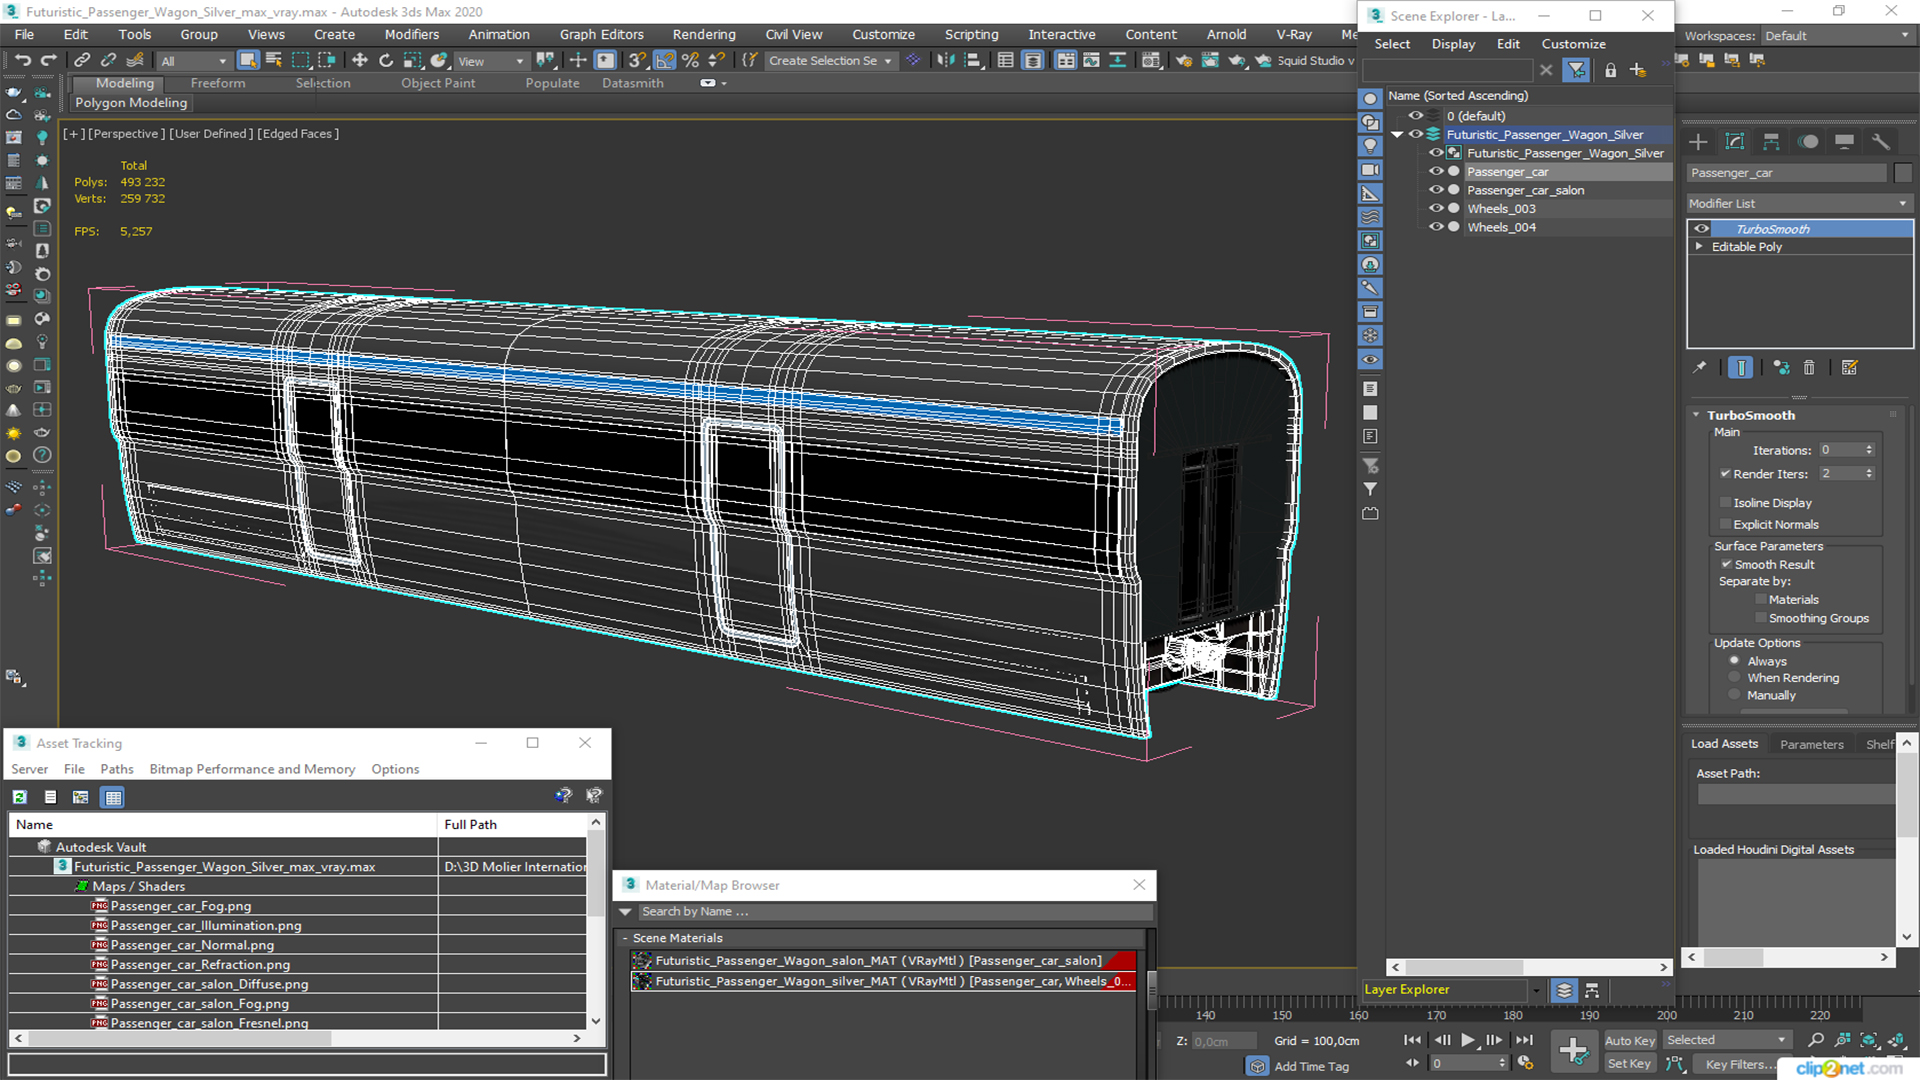Screen dimensions: 1920x1080
Task: Click the Undo arrow in main toolbar
Action: [x=22, y=60]
